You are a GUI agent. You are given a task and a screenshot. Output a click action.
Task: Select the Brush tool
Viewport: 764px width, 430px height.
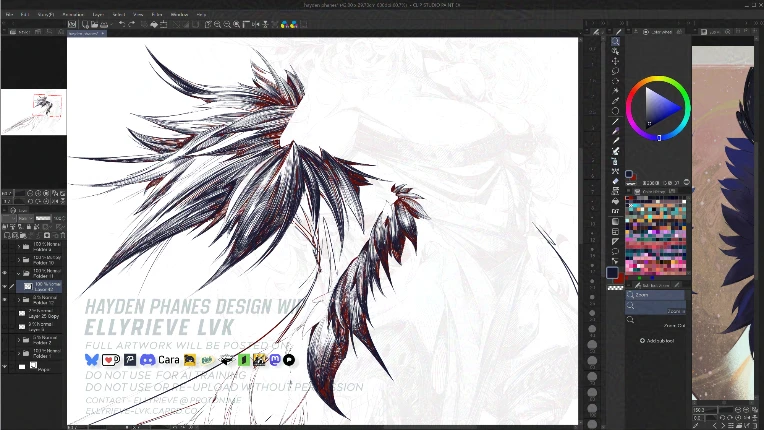[615, 141]
